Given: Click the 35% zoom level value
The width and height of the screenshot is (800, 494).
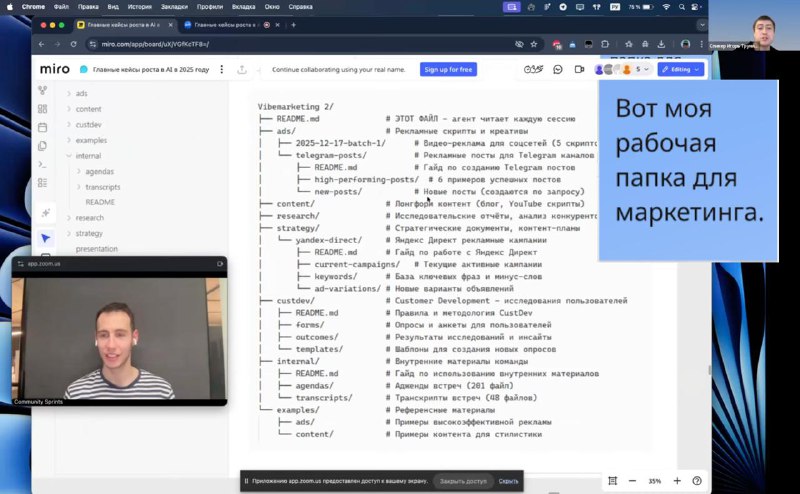Looking at the screenshot, I should coord(655,481).
